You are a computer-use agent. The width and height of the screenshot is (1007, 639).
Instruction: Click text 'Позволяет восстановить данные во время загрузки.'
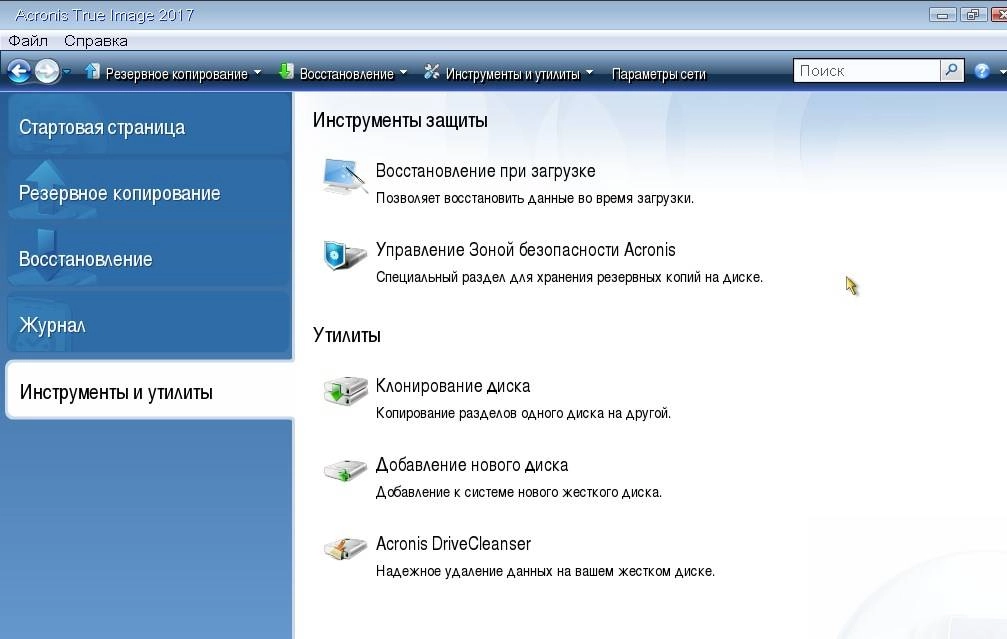coord(534,198)
